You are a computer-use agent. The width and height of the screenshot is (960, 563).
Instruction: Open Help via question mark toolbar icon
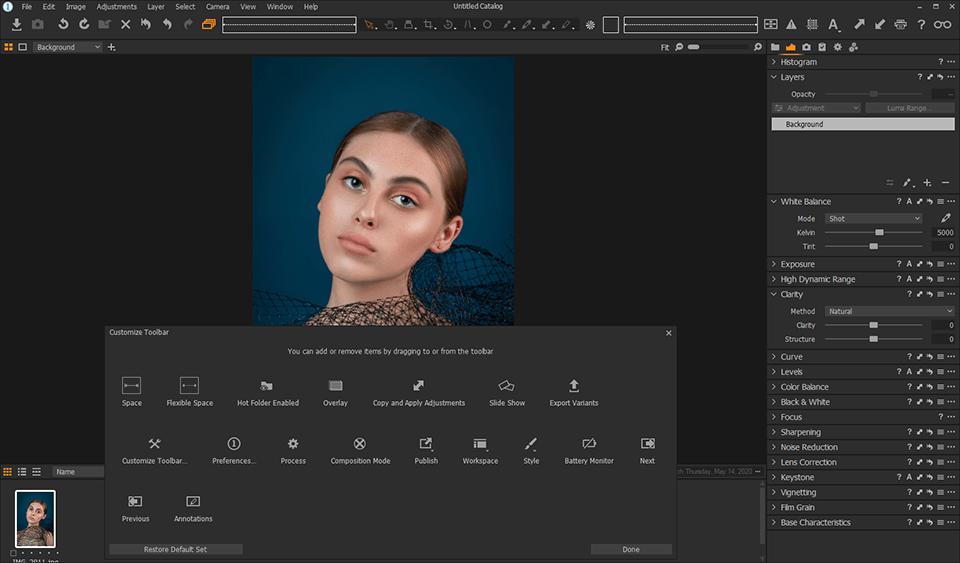coord(921,24)
